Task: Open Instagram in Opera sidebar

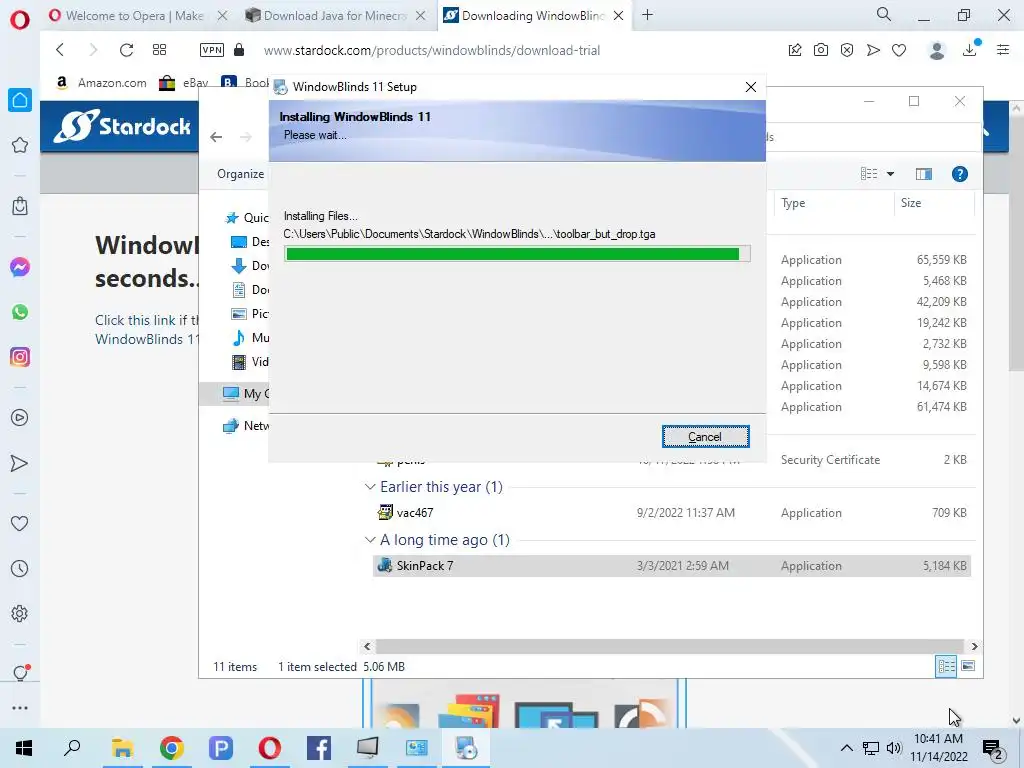Action: pyautogui.click(x=20, y=357)
